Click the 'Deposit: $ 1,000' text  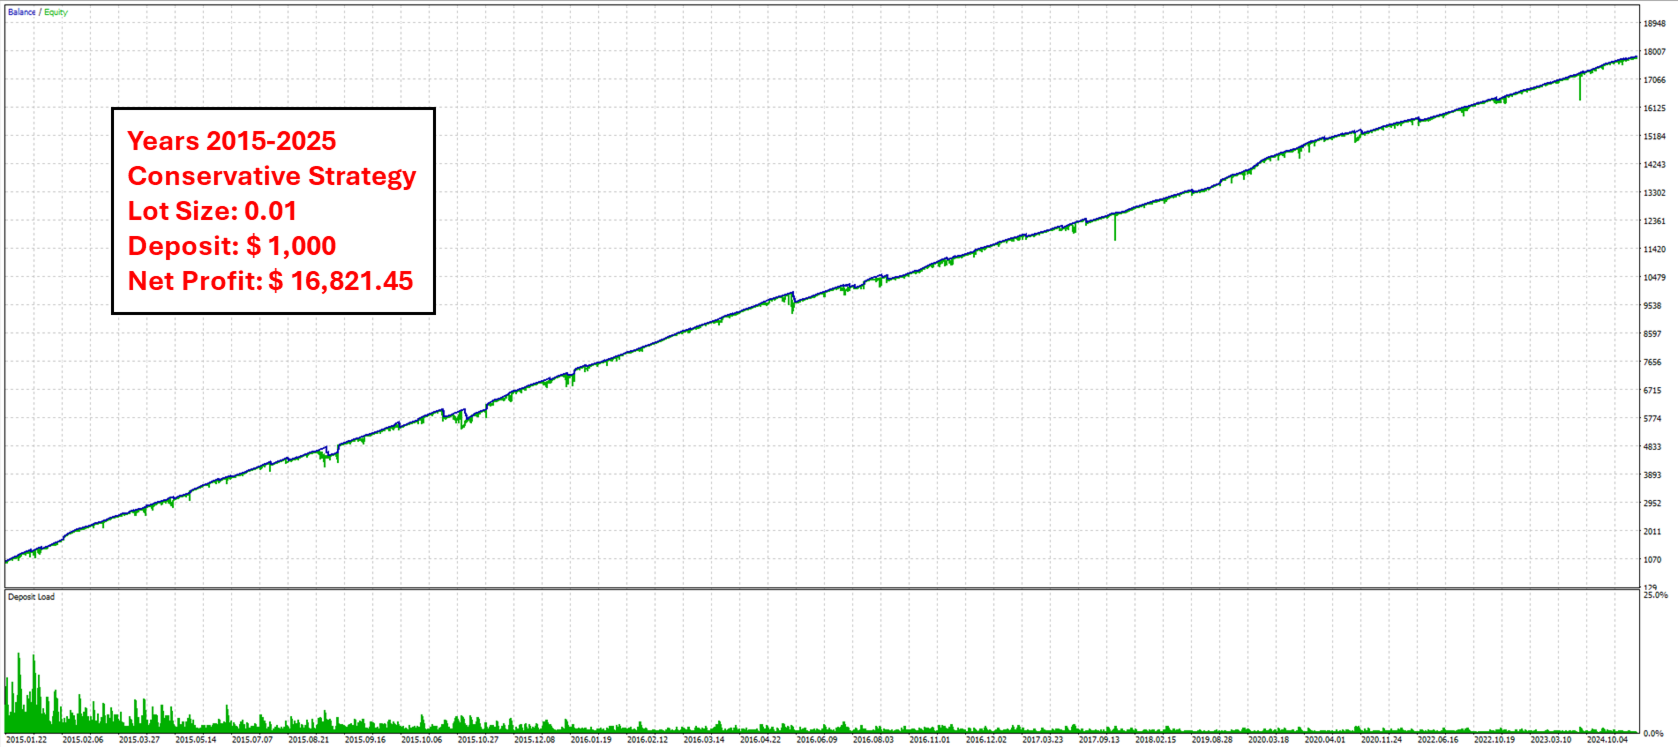(x=232, y=246)
